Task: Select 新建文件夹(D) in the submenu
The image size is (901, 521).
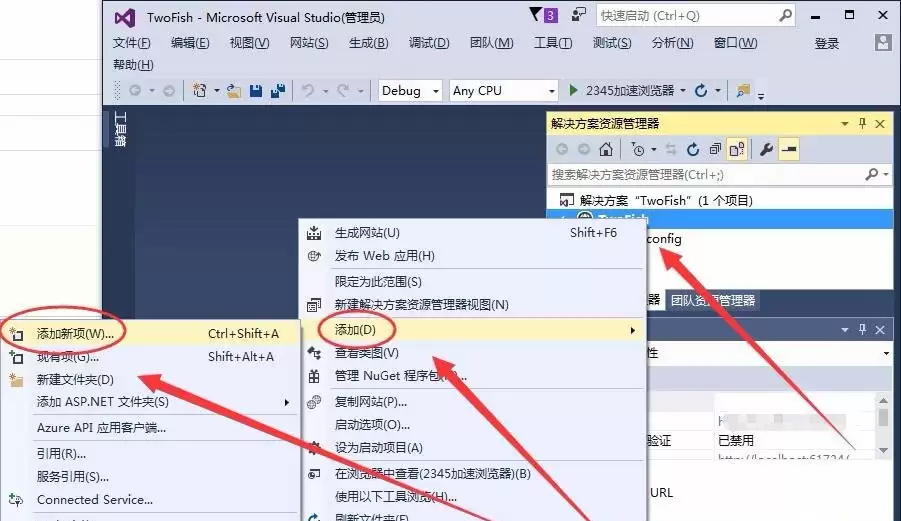Action: tap(152, 380)
